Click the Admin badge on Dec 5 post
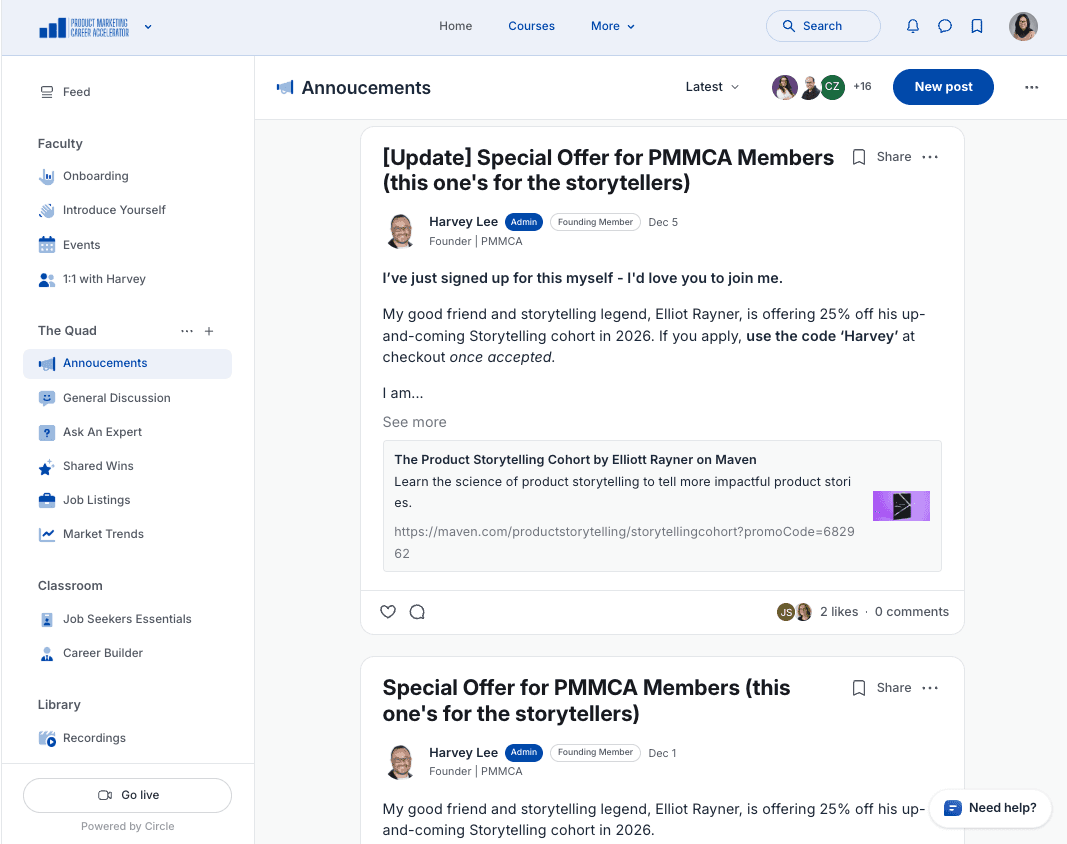The height and width of the screenshot is (844, 1067). pos(523,222)
